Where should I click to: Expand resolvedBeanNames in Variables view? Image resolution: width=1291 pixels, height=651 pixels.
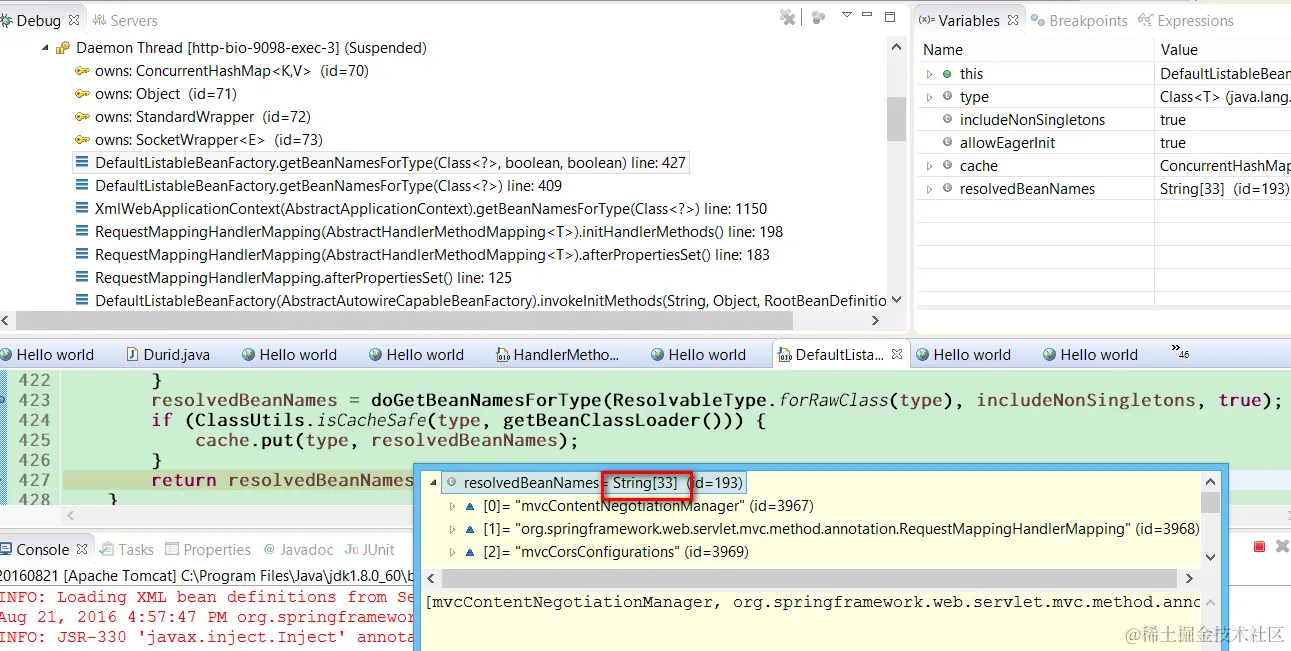click(929, 189)
